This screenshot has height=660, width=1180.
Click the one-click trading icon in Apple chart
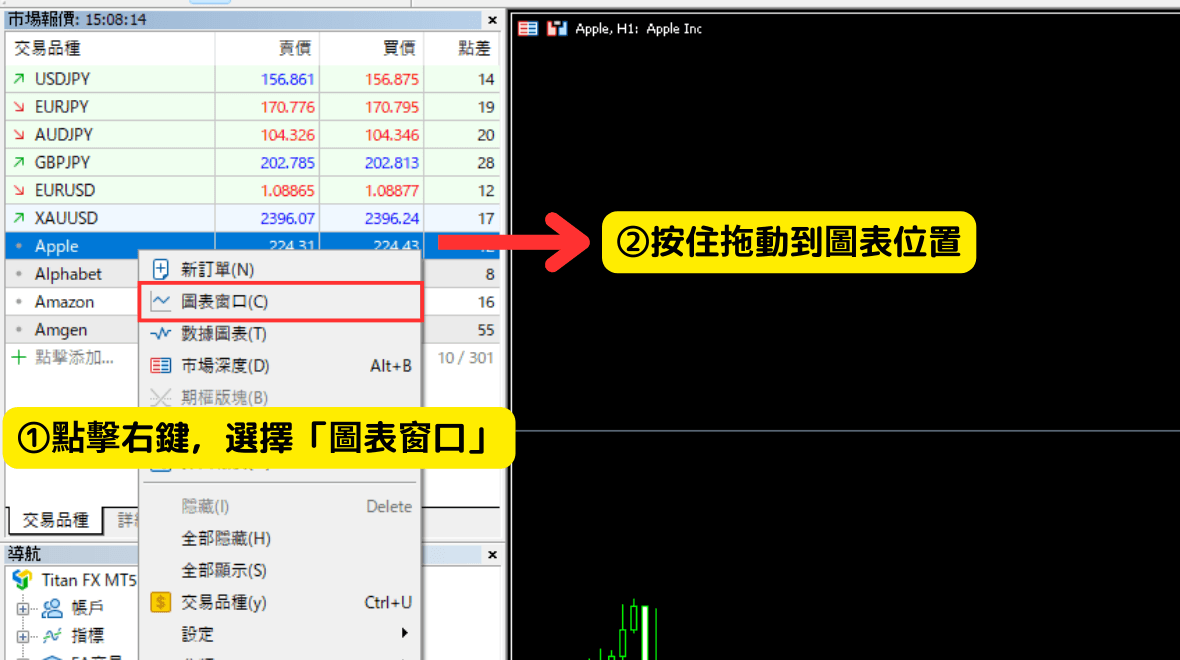point(557,29)
